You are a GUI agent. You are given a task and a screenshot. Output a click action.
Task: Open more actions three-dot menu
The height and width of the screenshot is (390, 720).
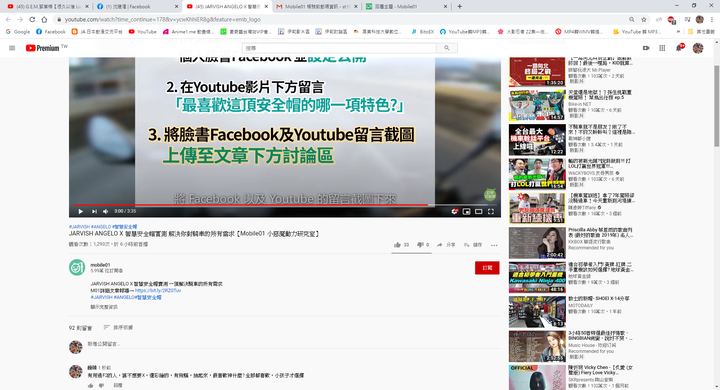pos(494,245)
